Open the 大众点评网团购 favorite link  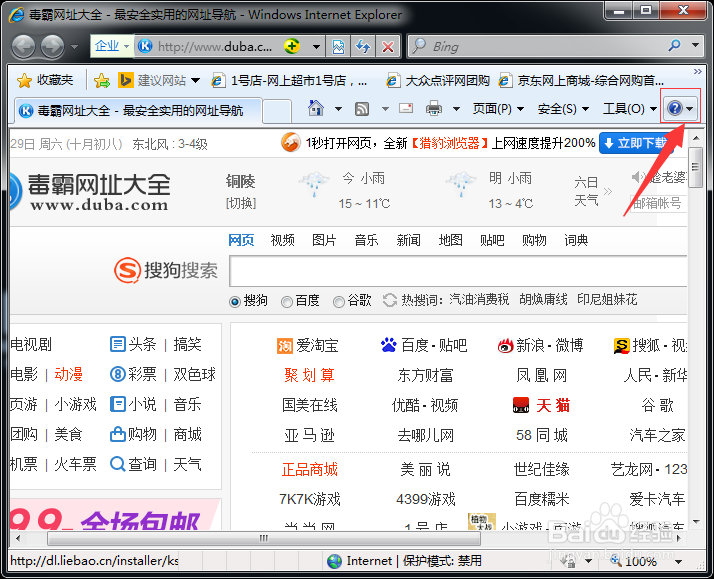click(x=438, y=81)
